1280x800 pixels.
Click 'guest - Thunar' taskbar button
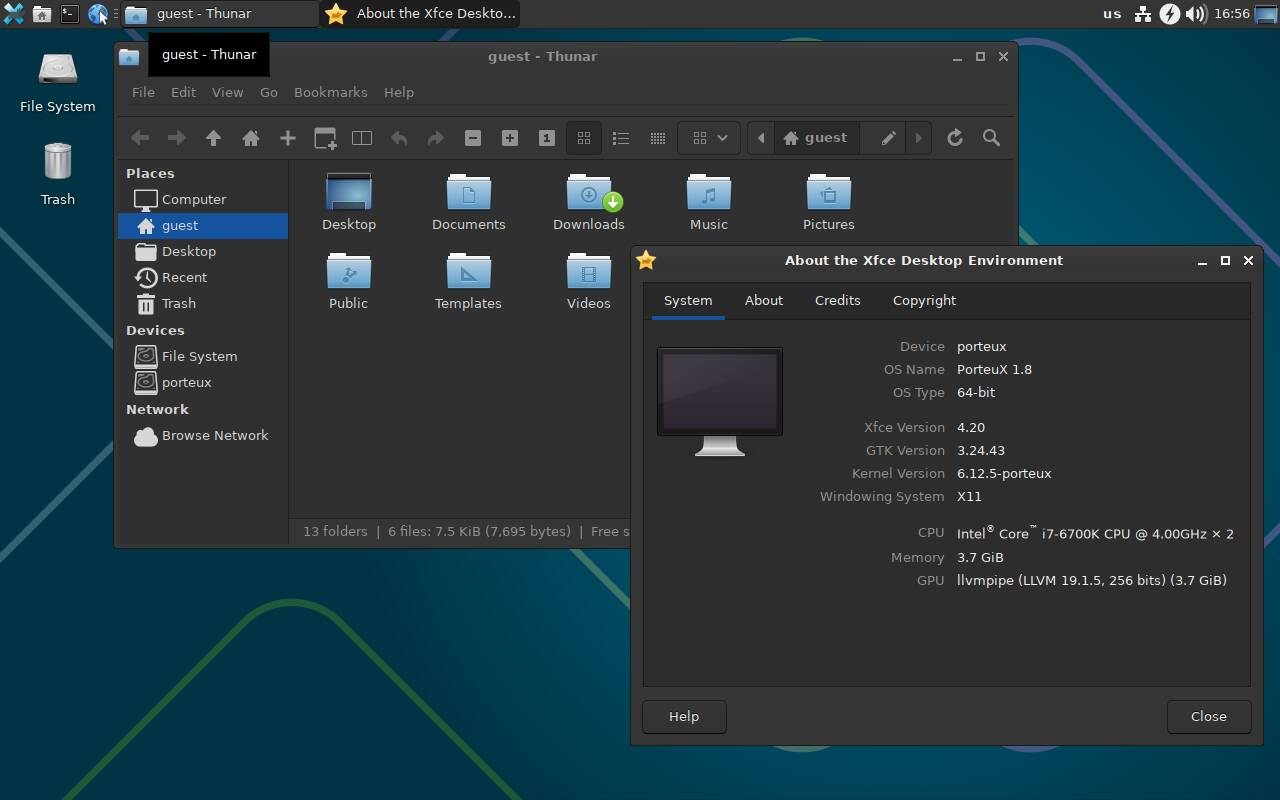(x=219, y=13)
